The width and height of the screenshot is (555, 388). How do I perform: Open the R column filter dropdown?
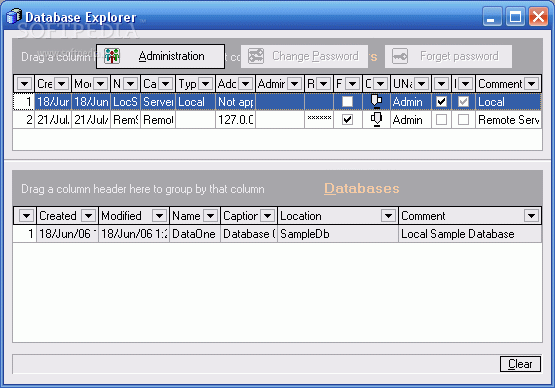(x=324, y=84)
